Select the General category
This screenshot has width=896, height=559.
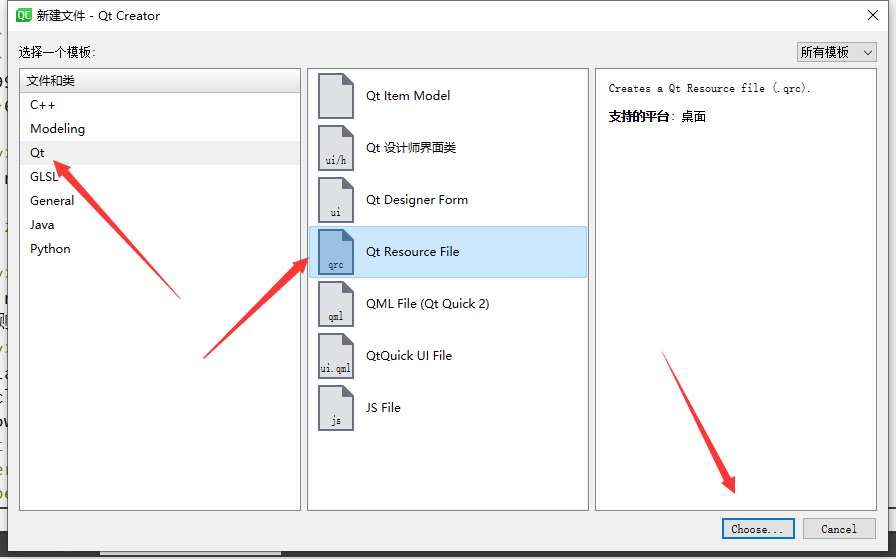tap(160, 201)
